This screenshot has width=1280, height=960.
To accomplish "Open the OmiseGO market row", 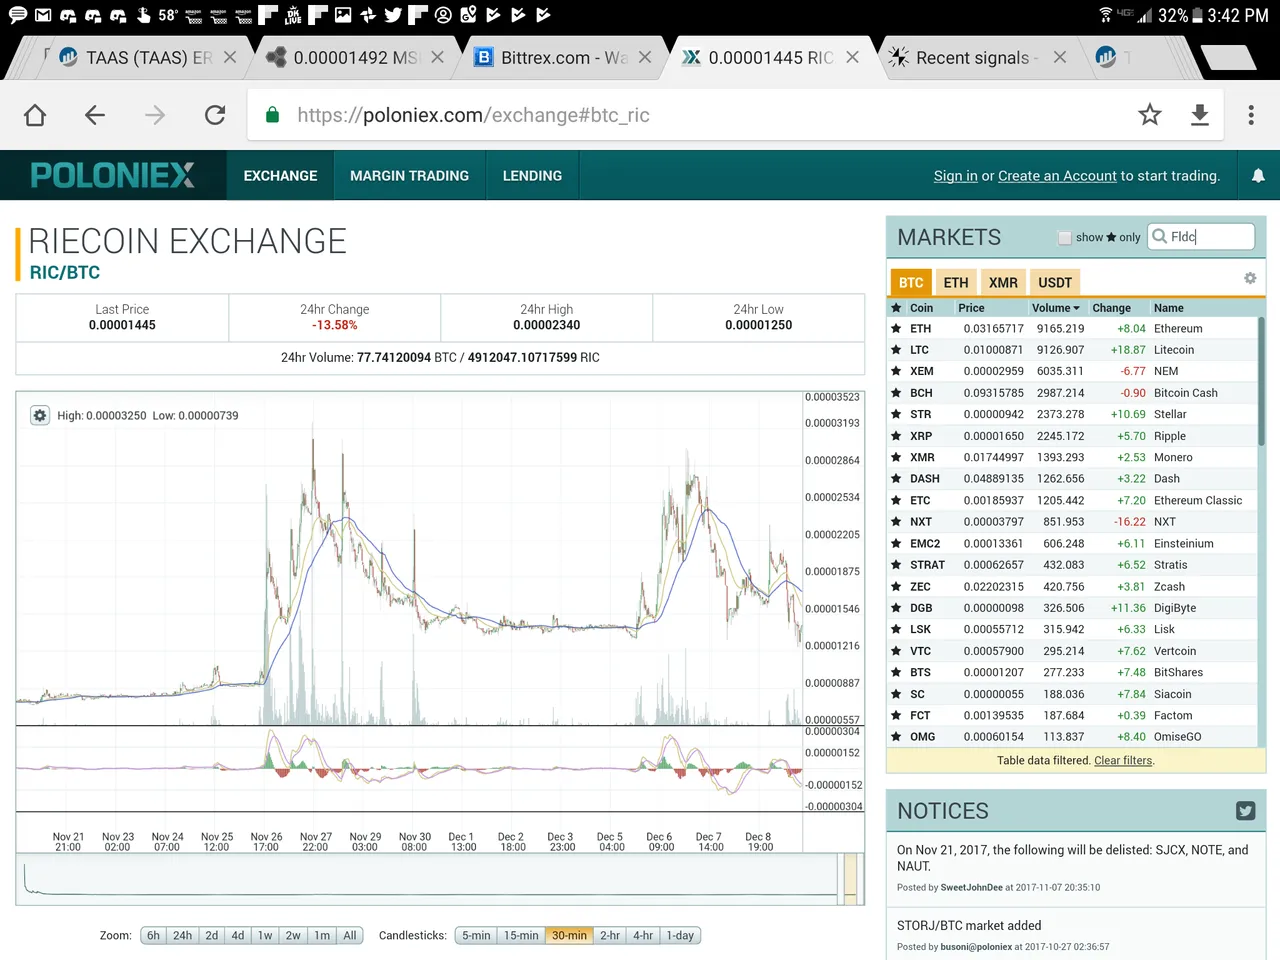I will (x=1072, y=737).
